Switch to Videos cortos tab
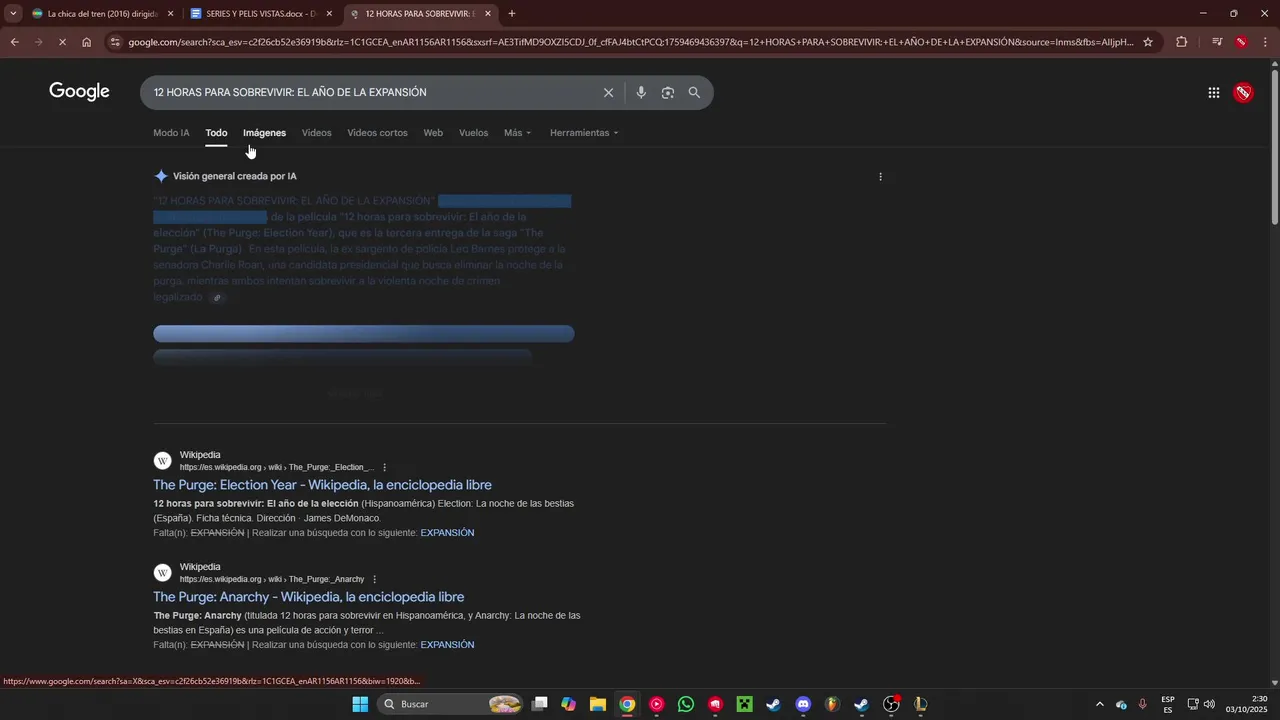Screen dimensions: 1280x720 tap(377, 133)
